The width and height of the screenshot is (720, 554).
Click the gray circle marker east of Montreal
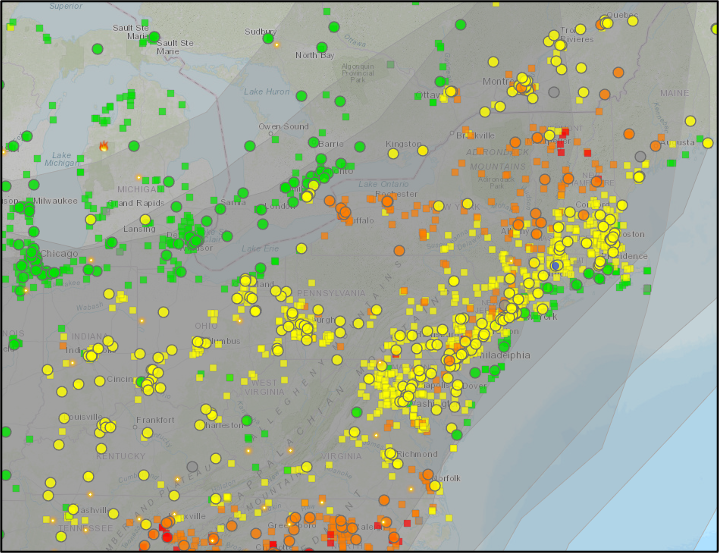[x=553, y=92]
